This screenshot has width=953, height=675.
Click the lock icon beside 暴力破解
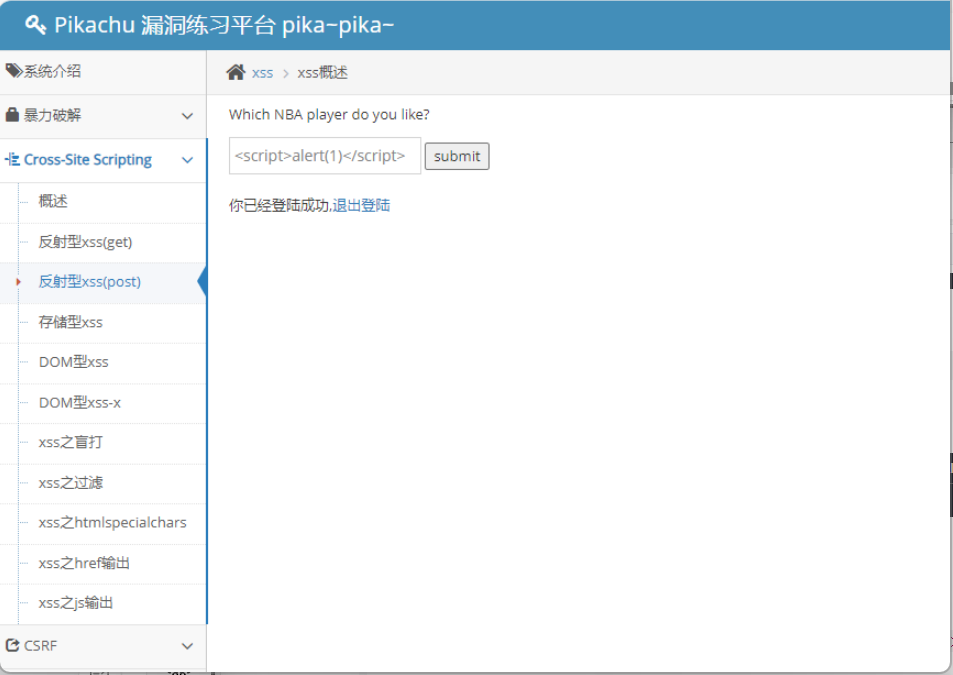(12, 114)
